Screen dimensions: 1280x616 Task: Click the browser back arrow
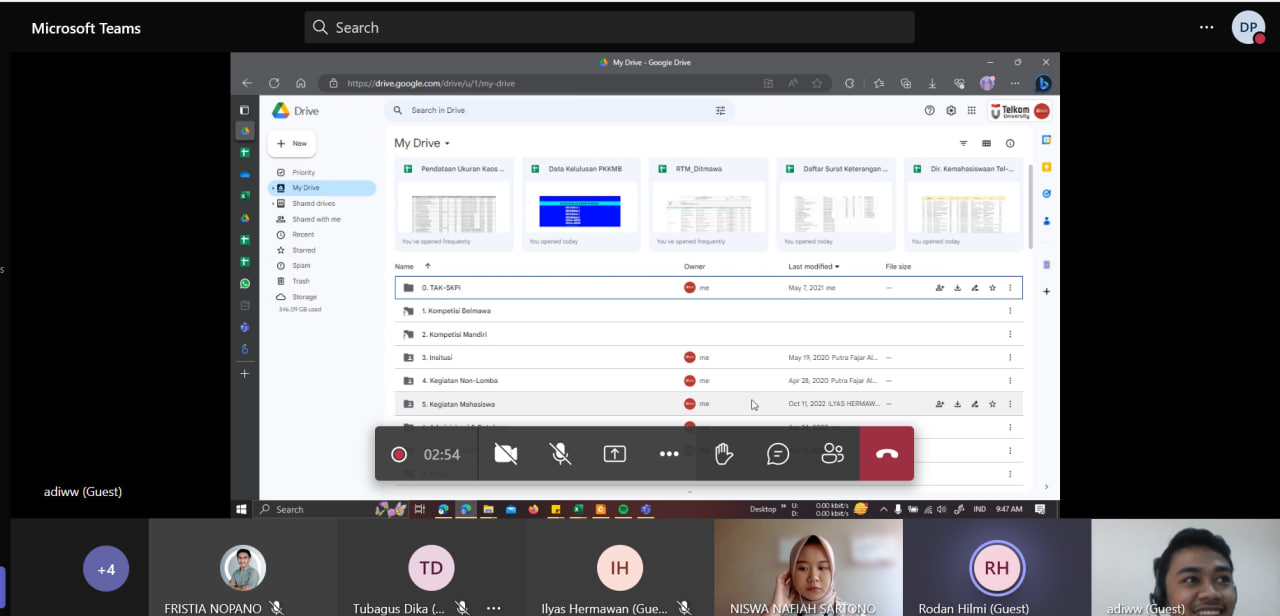pyautogui.click(x=247, y=83)
